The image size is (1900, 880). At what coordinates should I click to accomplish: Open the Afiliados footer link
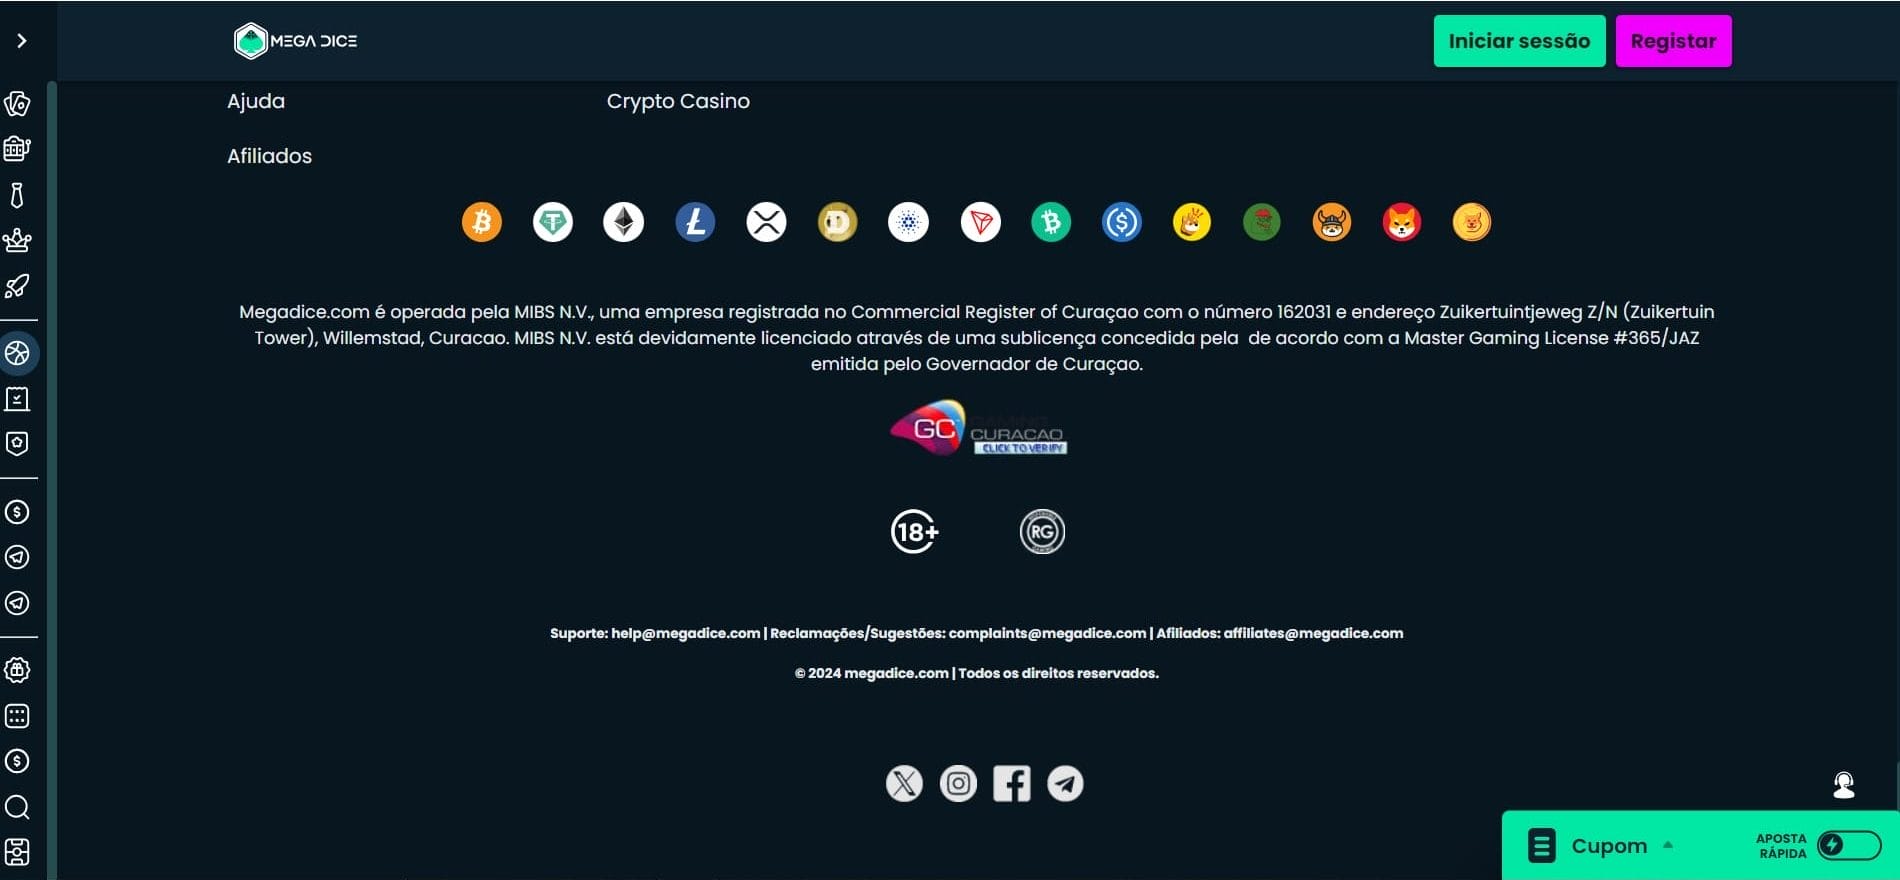pyautogui.click(x=269, y=156)
